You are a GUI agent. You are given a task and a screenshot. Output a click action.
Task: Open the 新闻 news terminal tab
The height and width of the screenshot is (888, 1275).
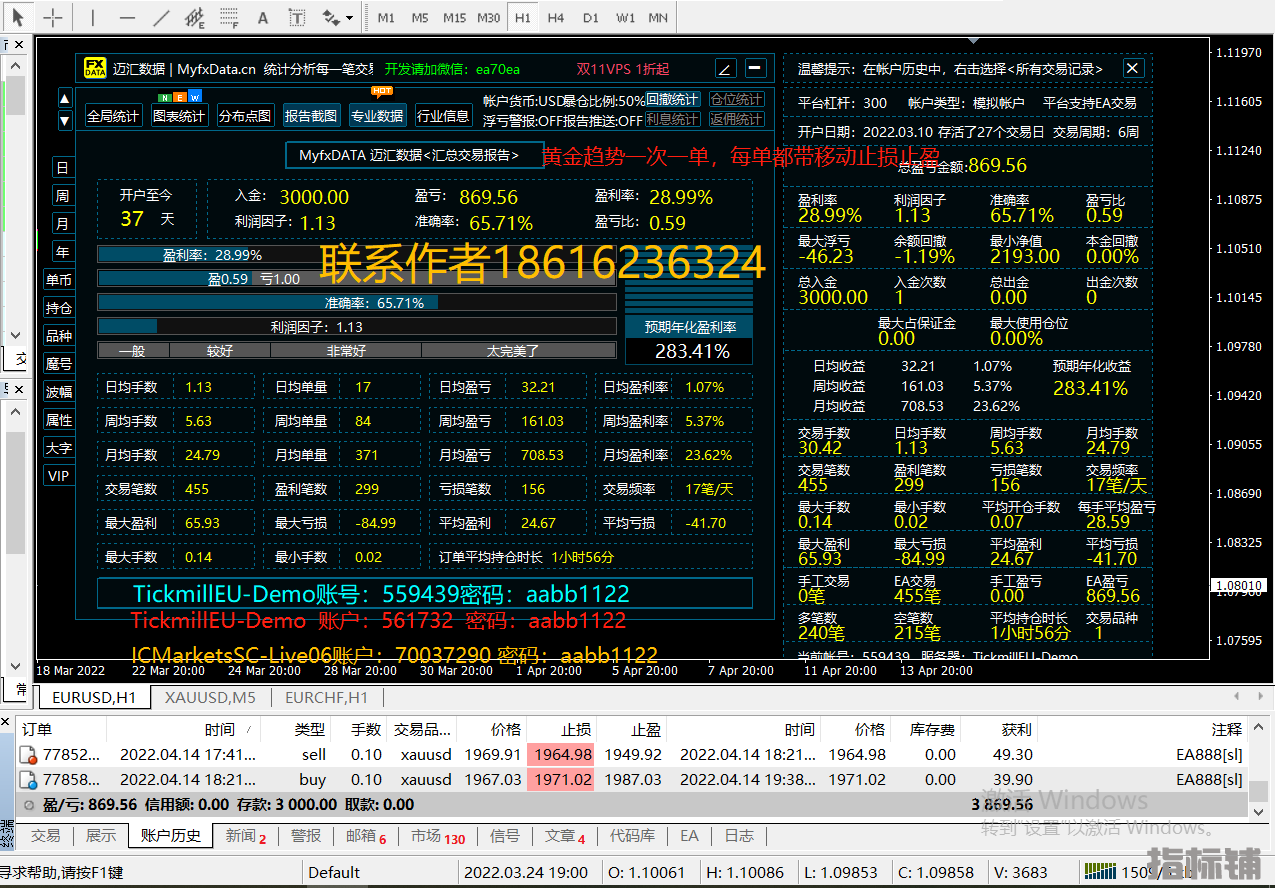point(246,836)
